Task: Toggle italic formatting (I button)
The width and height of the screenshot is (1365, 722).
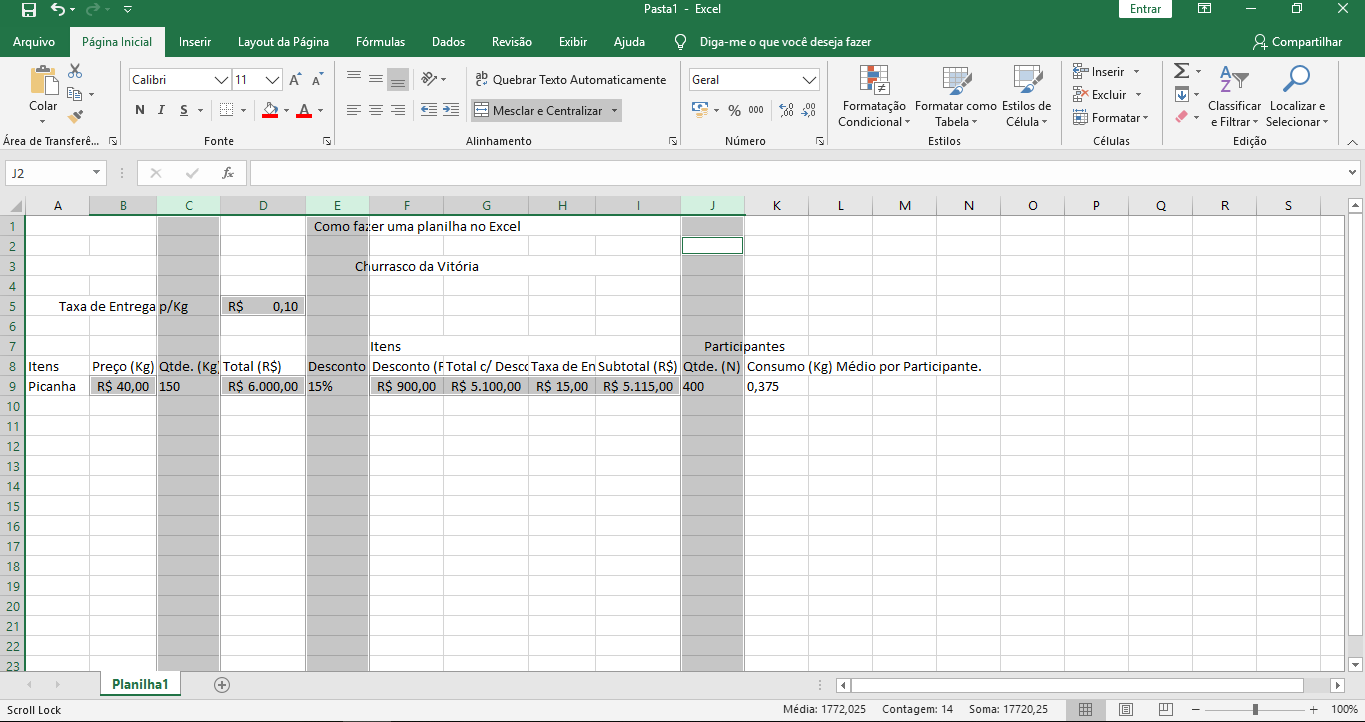Action: (x=160, y=110)
